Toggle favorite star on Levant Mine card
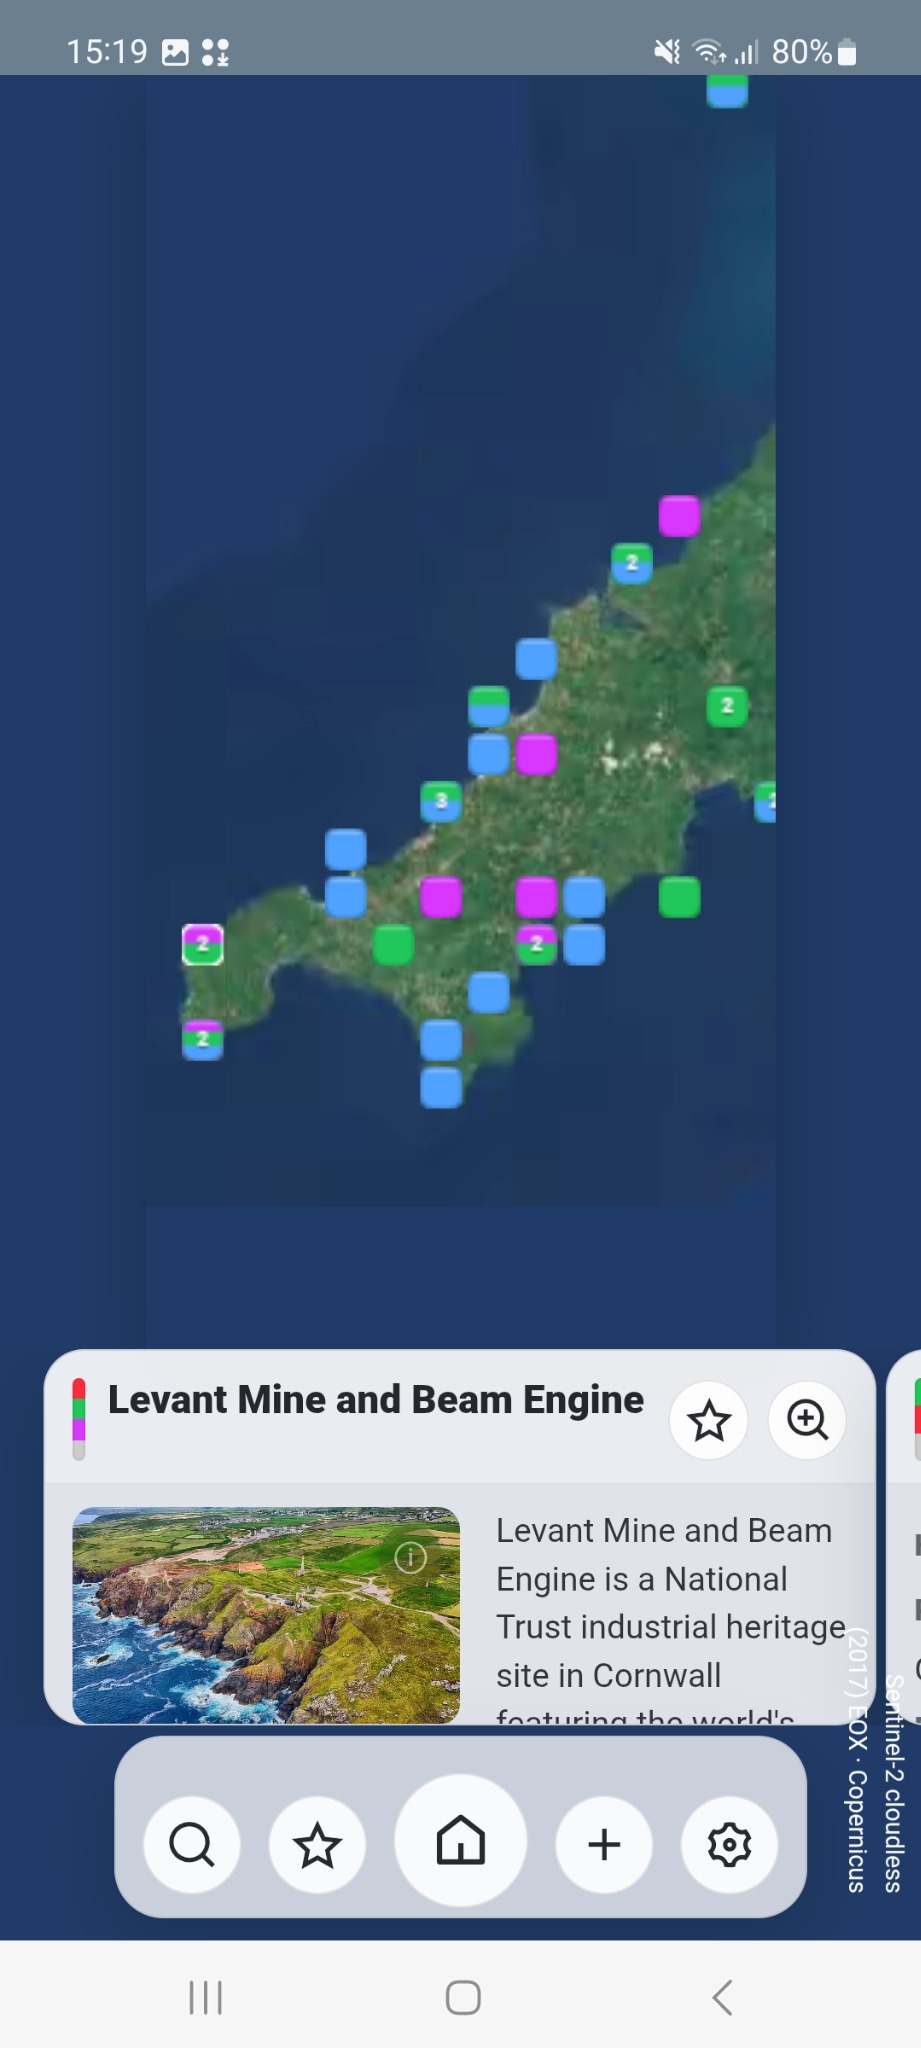 (x=709, y=1420)
